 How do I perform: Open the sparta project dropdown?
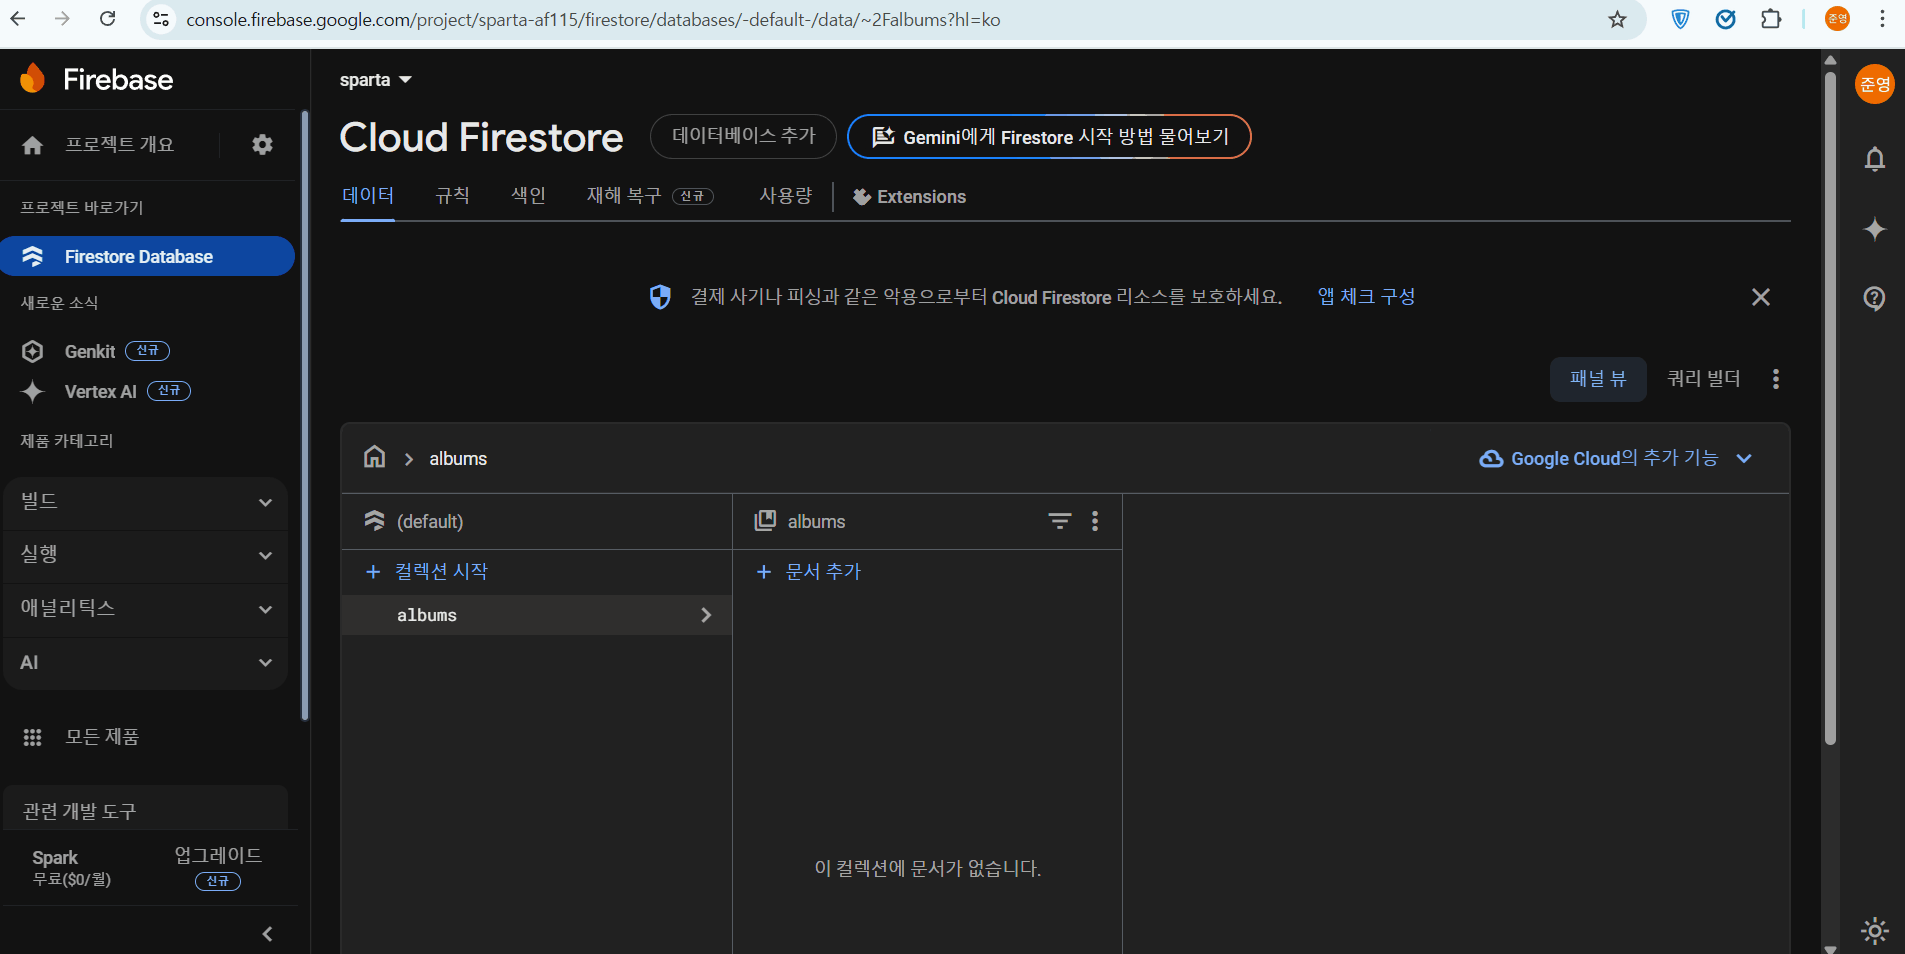pos(376,80)
